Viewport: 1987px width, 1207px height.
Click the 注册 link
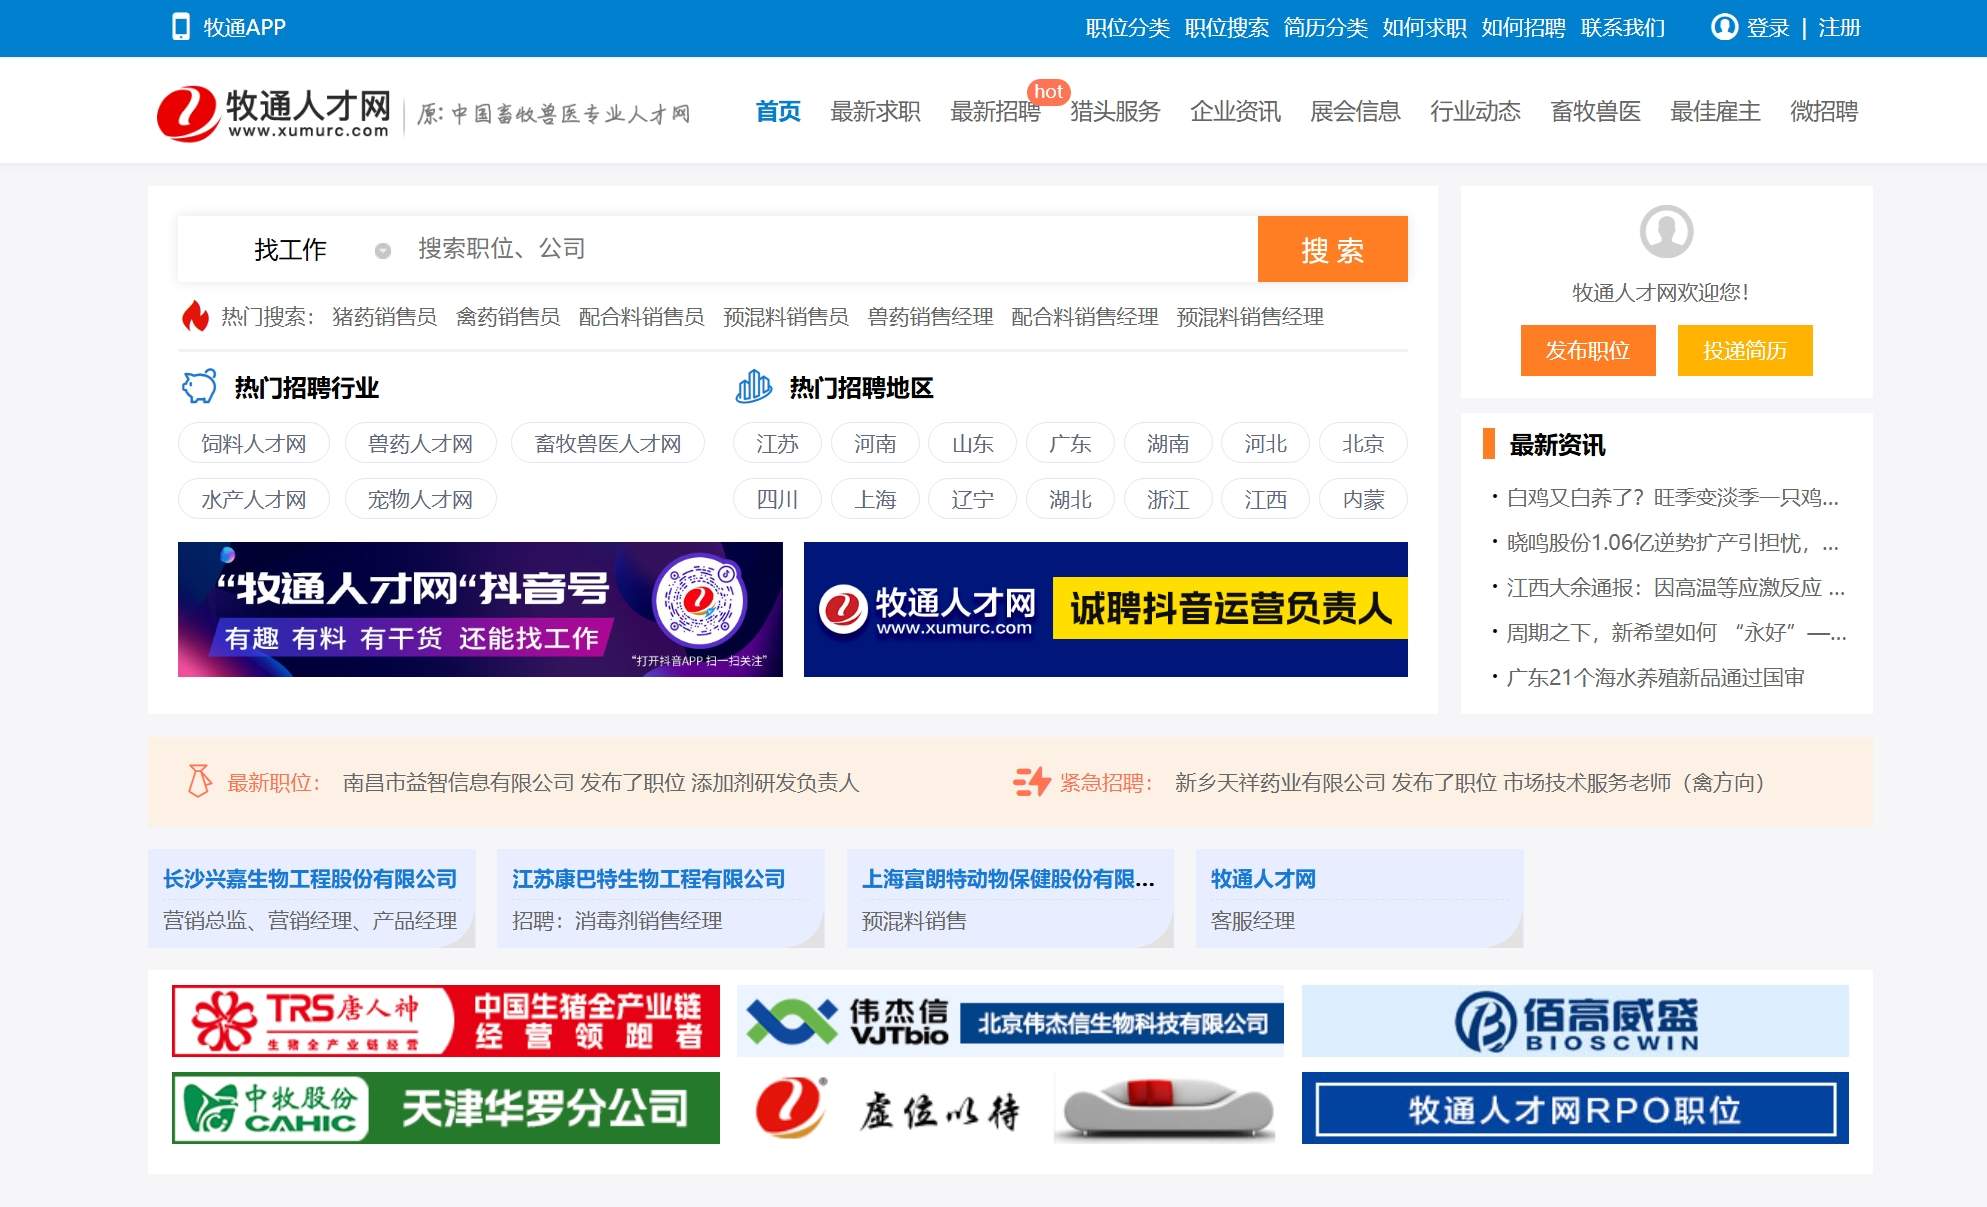tap(1839, 28)
